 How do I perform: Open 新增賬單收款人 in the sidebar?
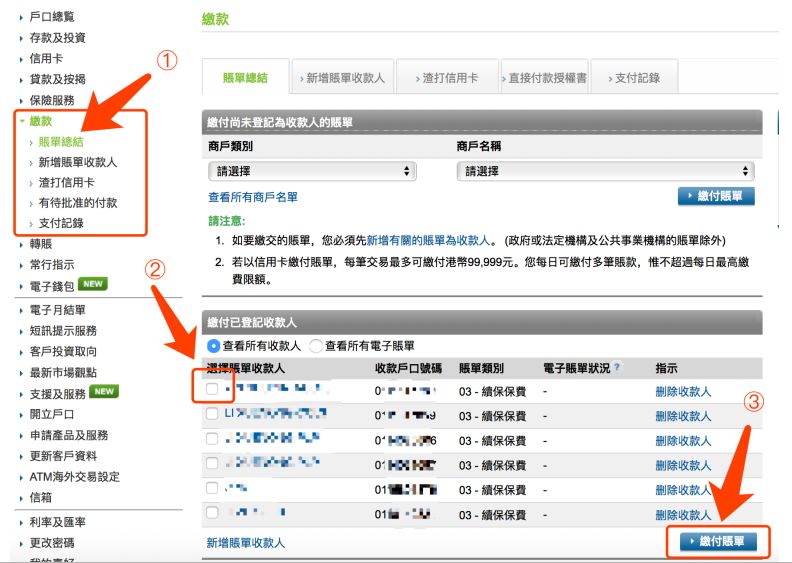[77, 162]
